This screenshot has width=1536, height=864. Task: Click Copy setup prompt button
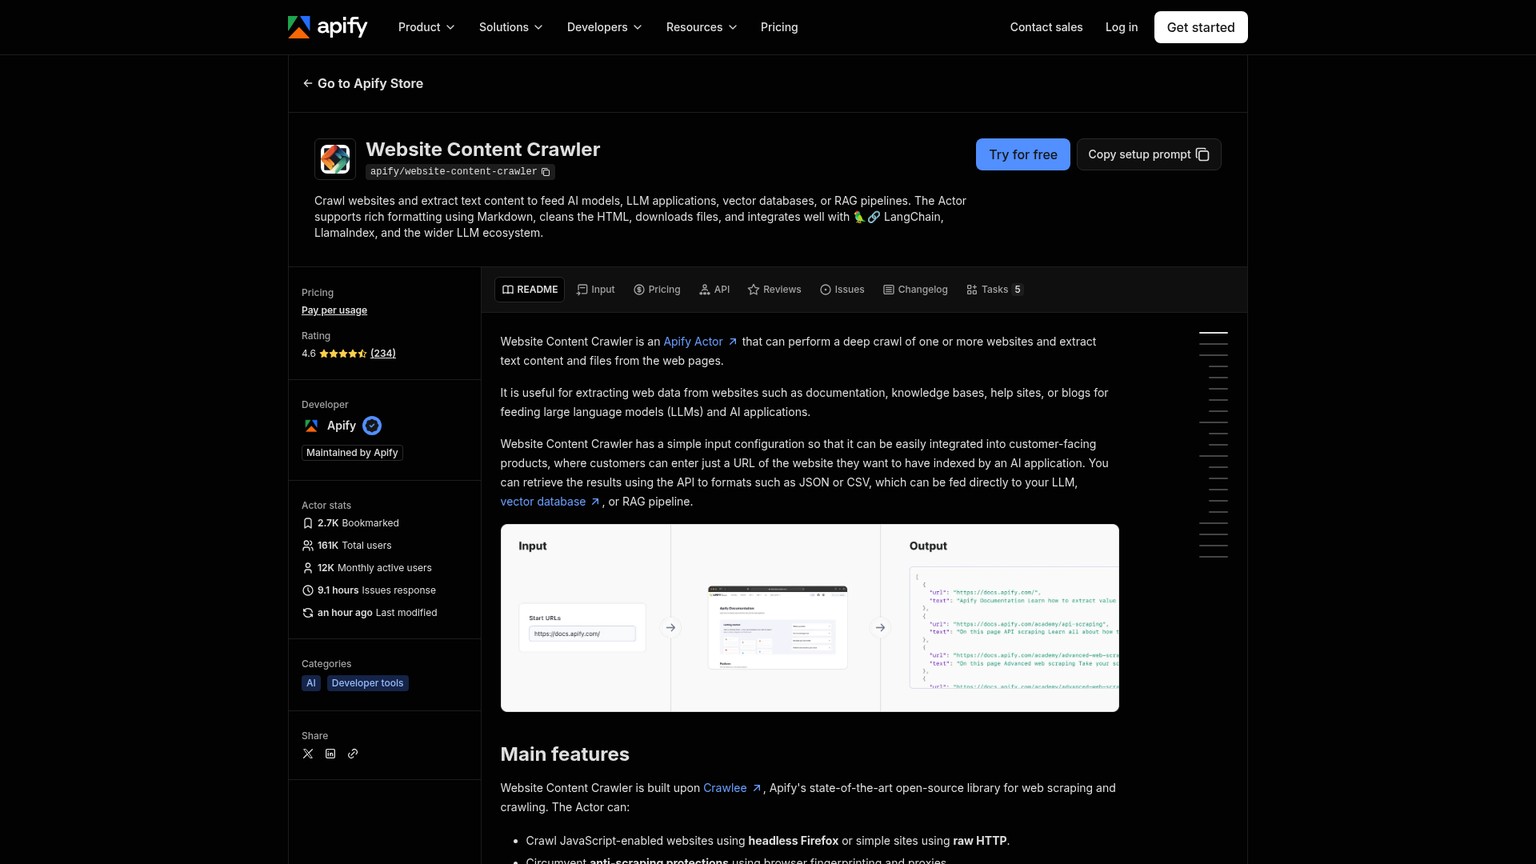(1149, 155)
